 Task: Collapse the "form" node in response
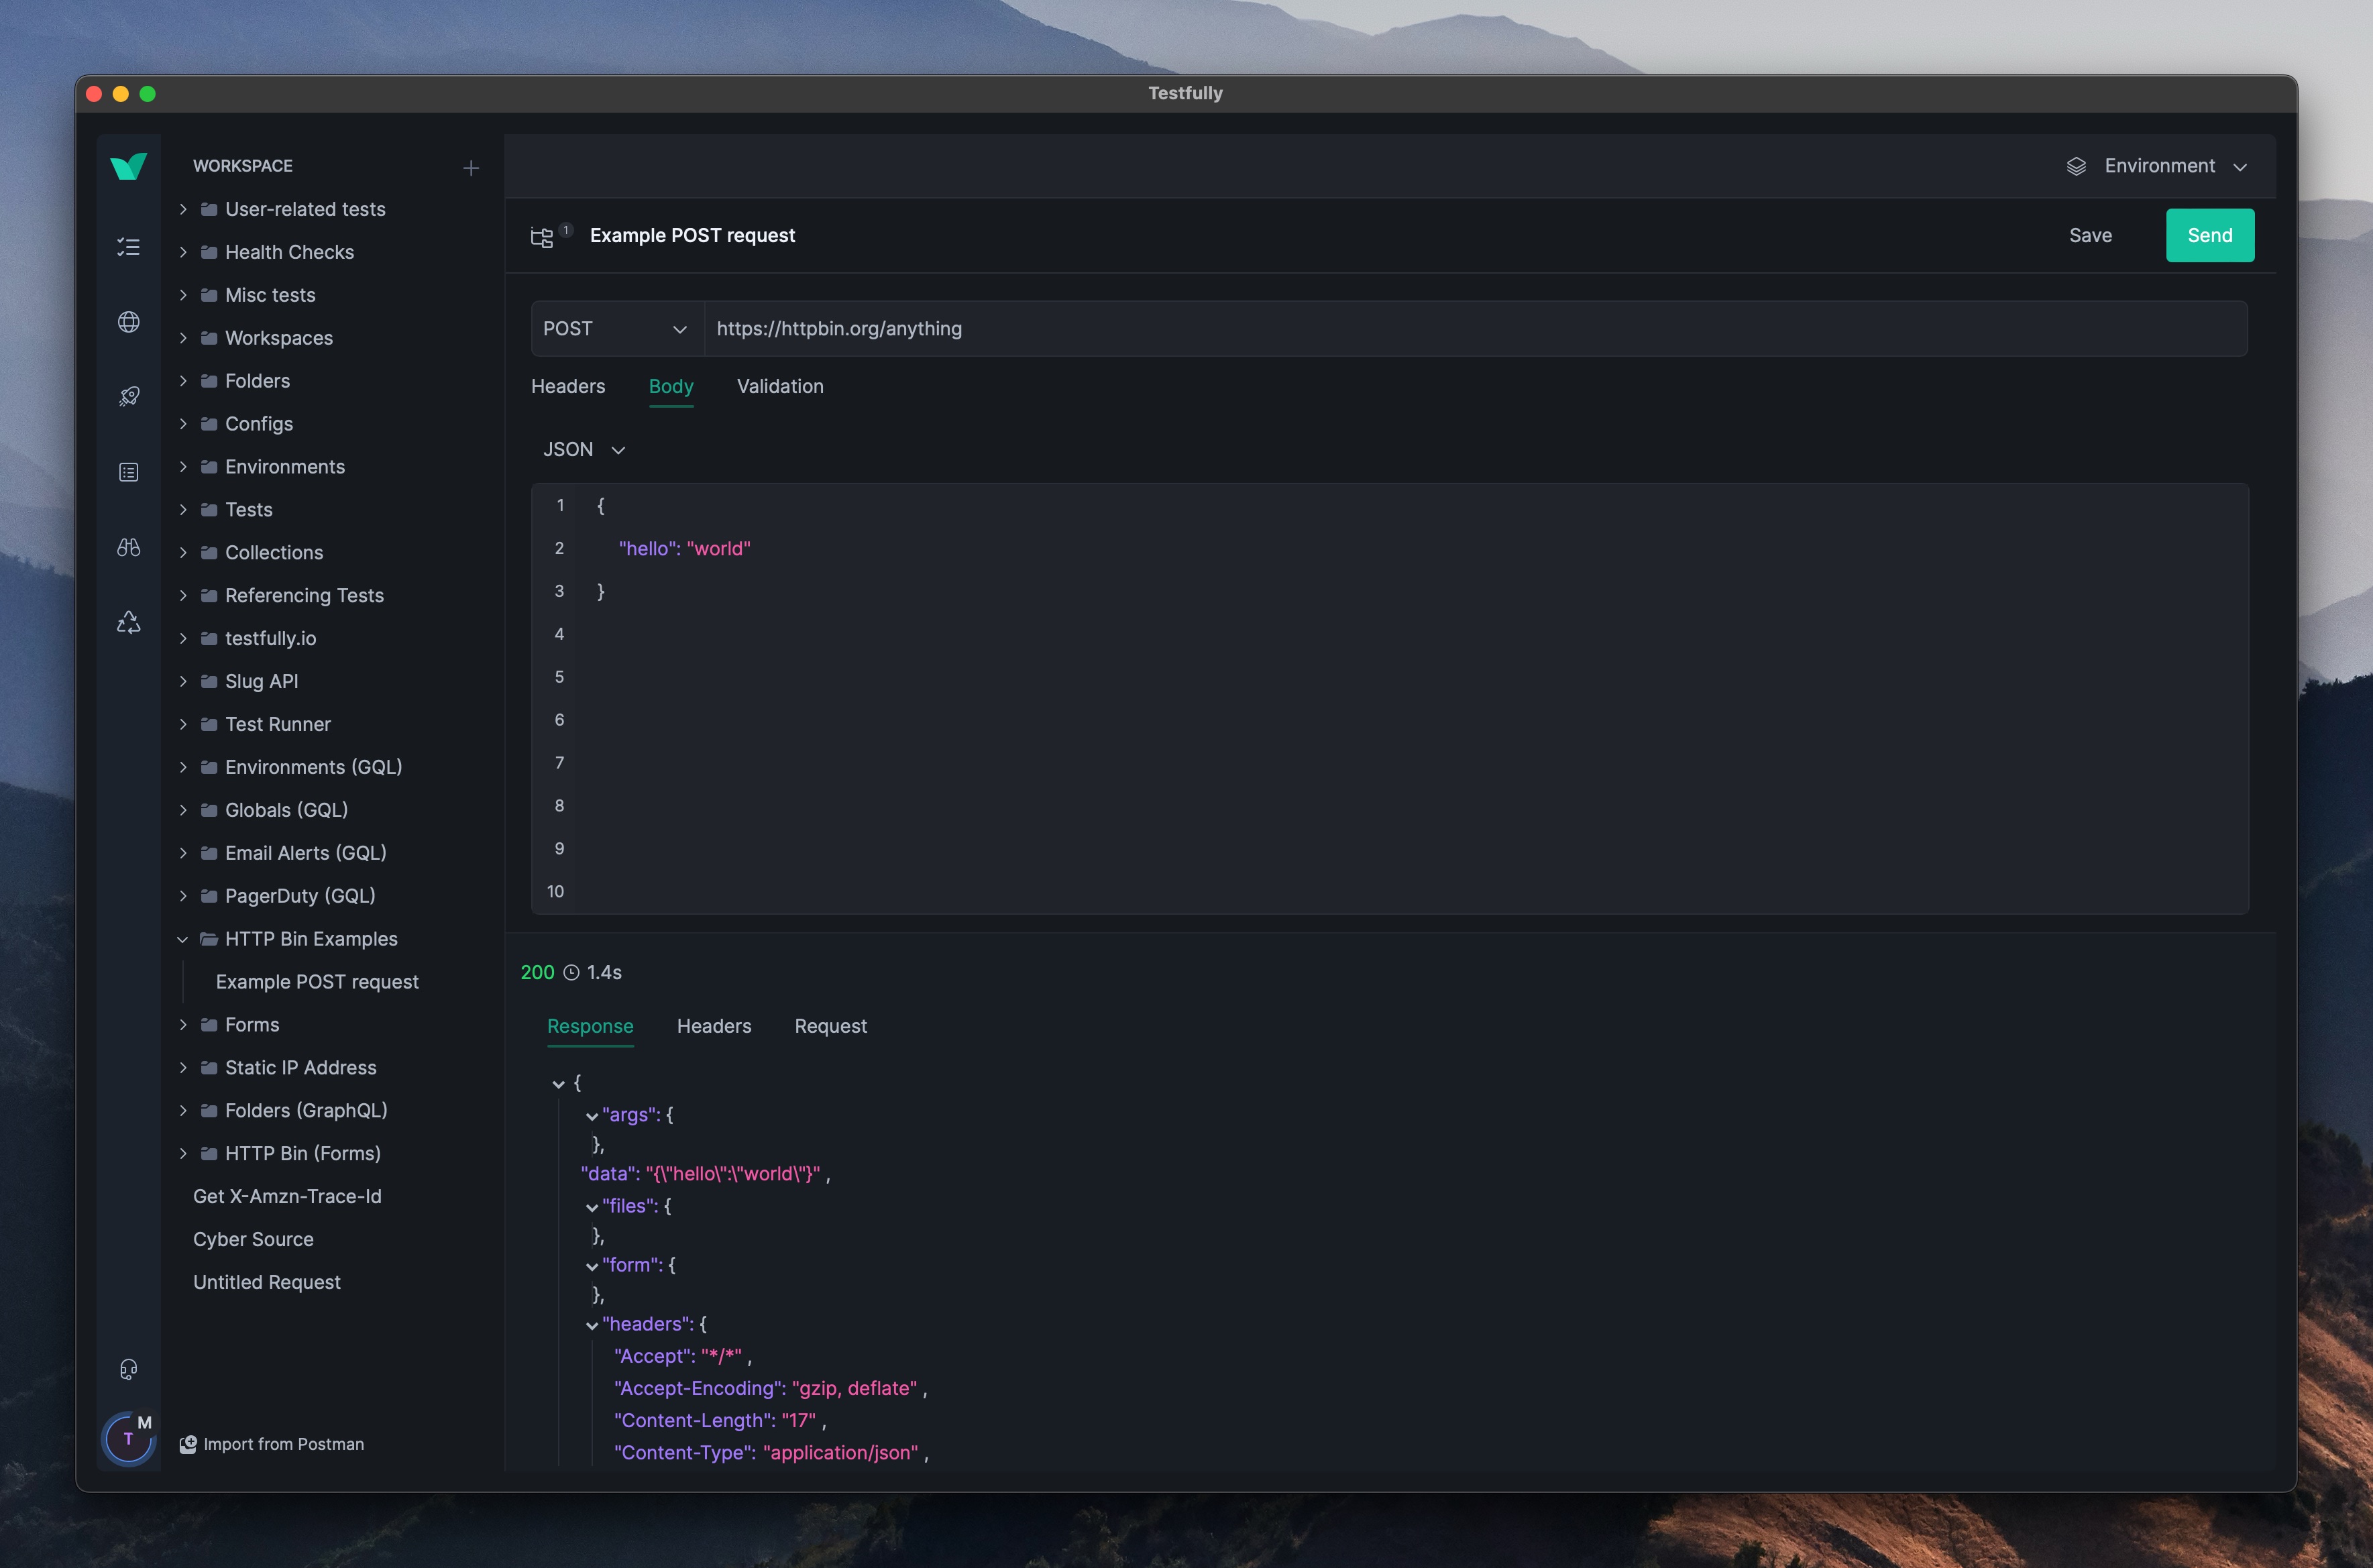point(592,1266)
